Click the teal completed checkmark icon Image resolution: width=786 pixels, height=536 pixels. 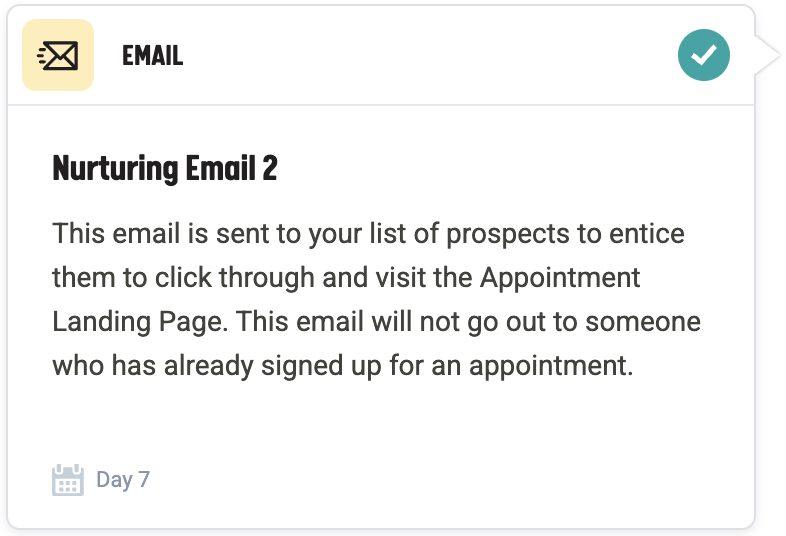click(x=704, y=55)
